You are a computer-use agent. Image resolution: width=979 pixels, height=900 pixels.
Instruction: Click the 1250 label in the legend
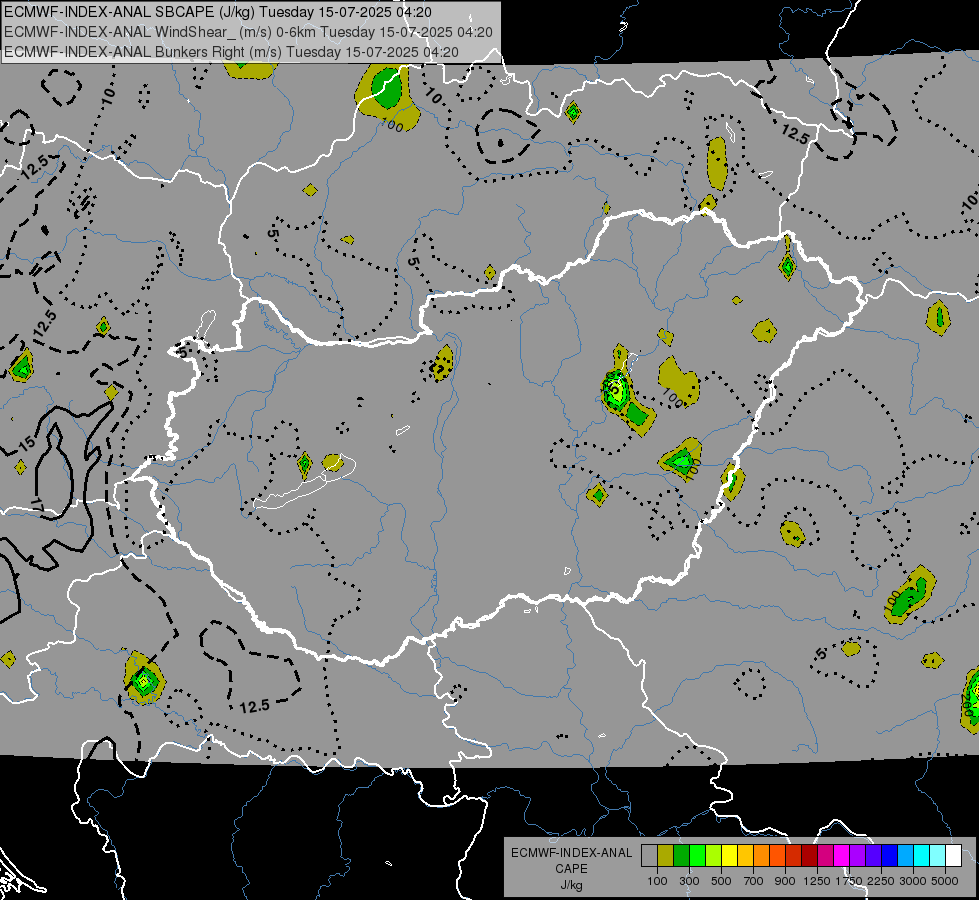817,881
